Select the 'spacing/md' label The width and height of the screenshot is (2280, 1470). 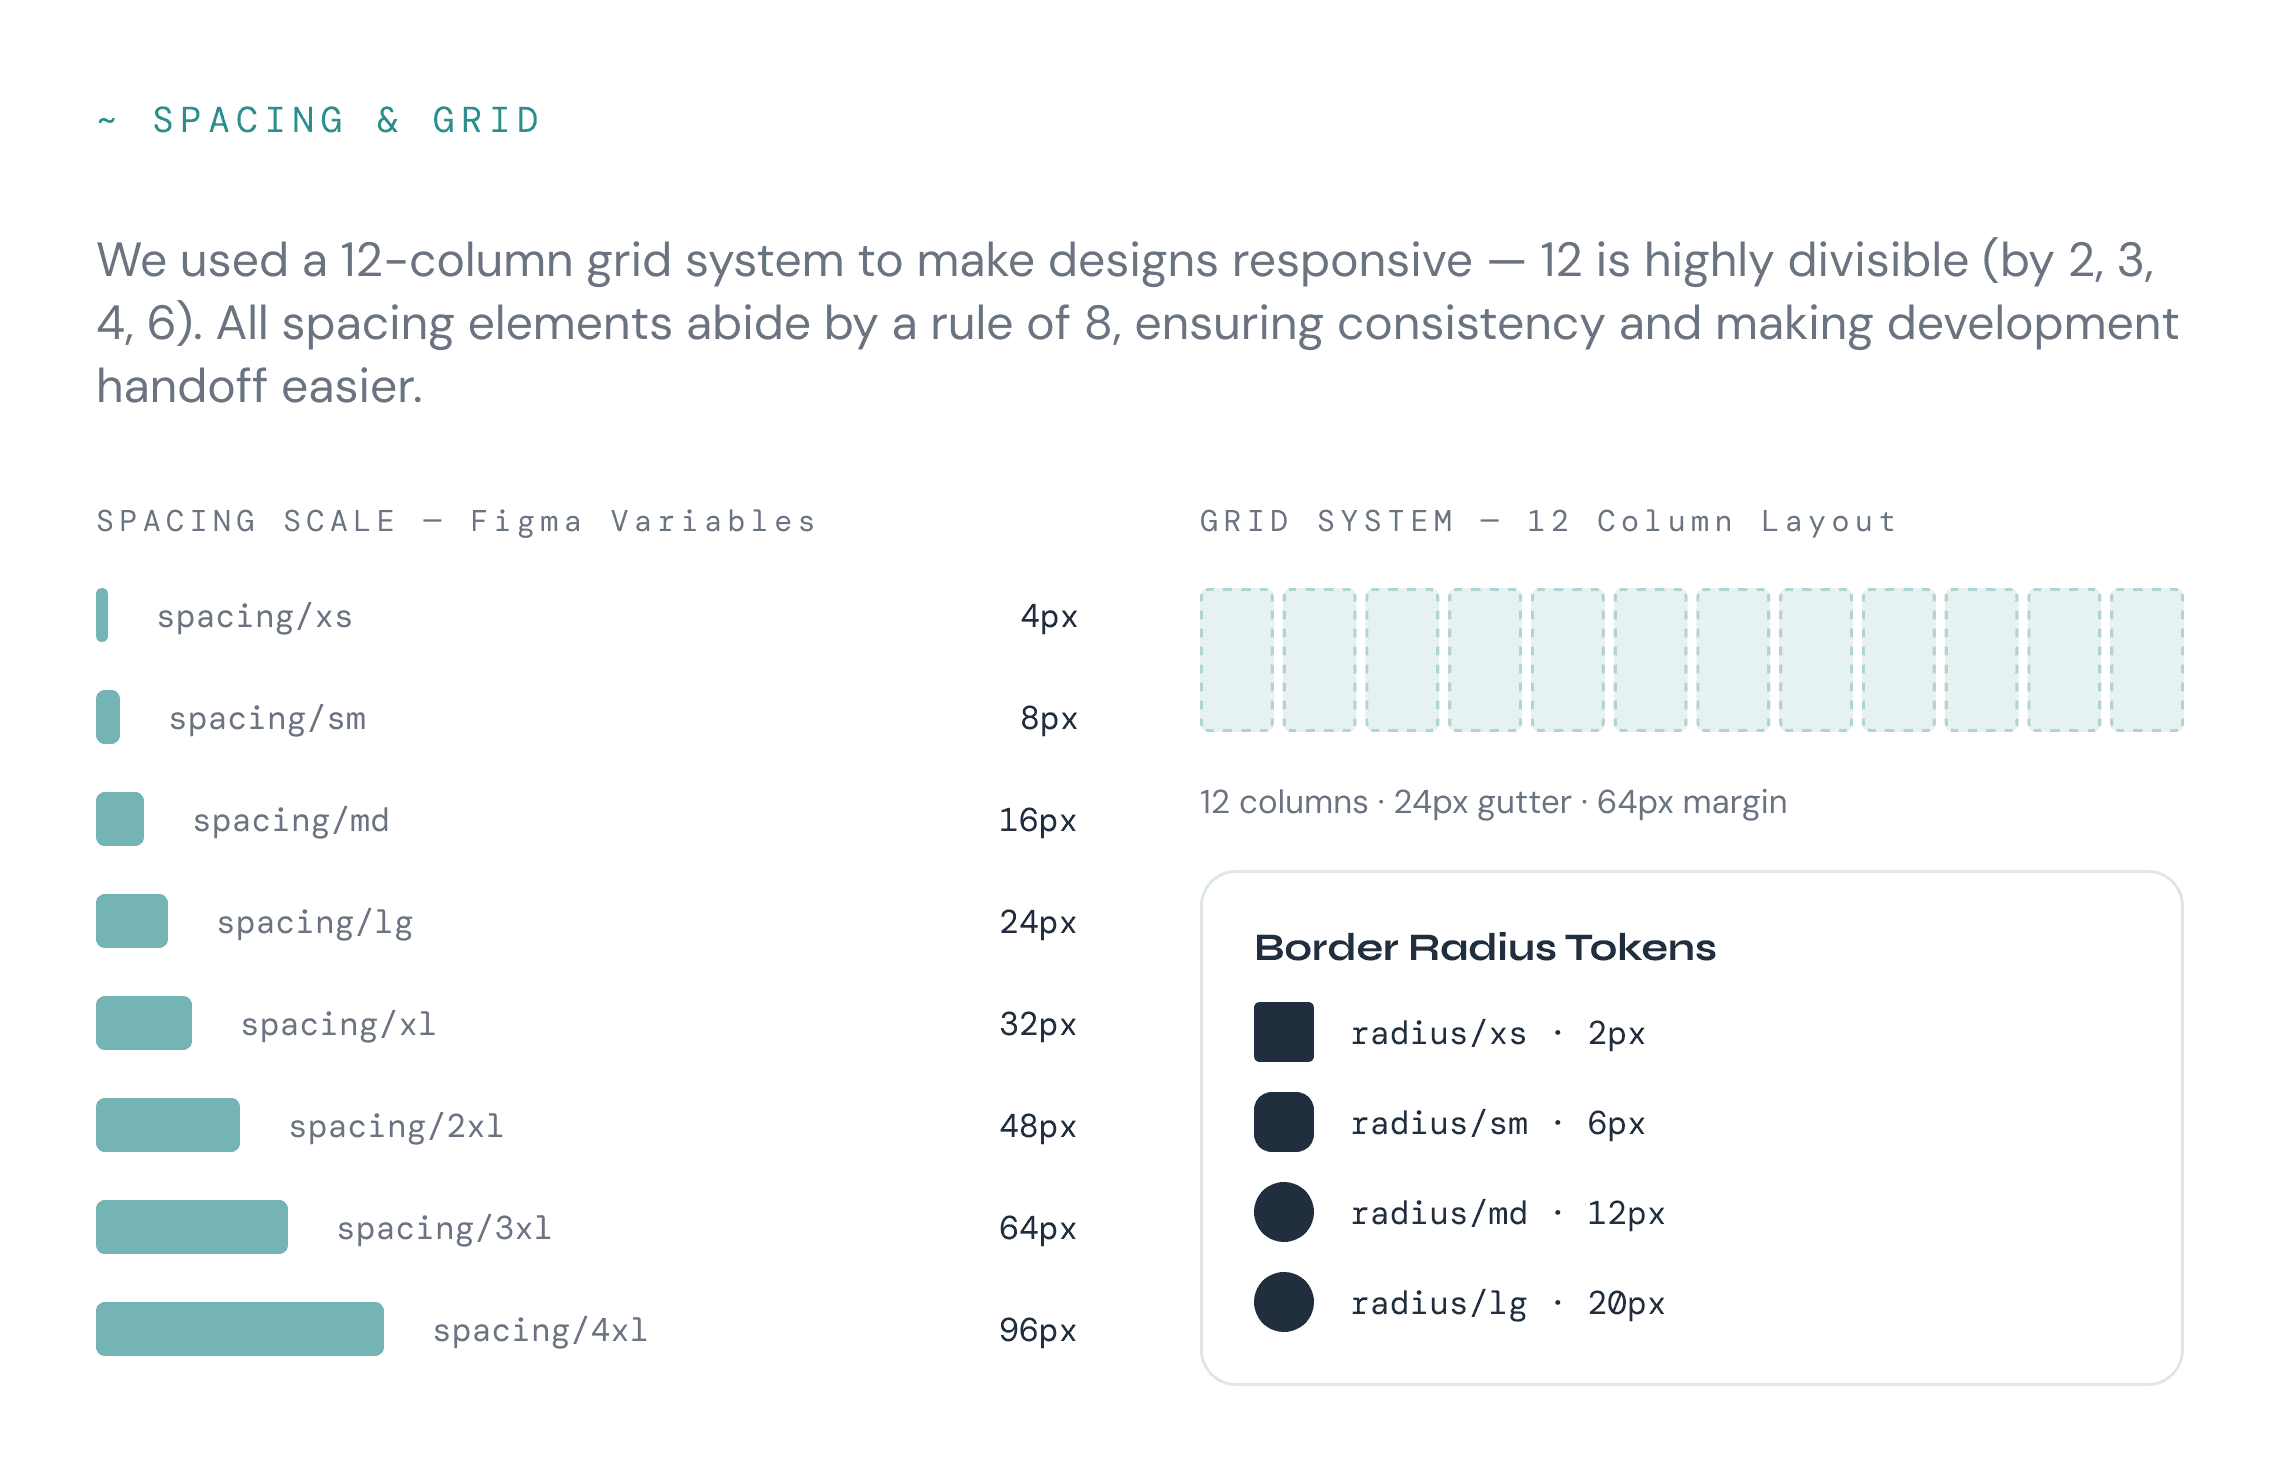tap(291, 821)
